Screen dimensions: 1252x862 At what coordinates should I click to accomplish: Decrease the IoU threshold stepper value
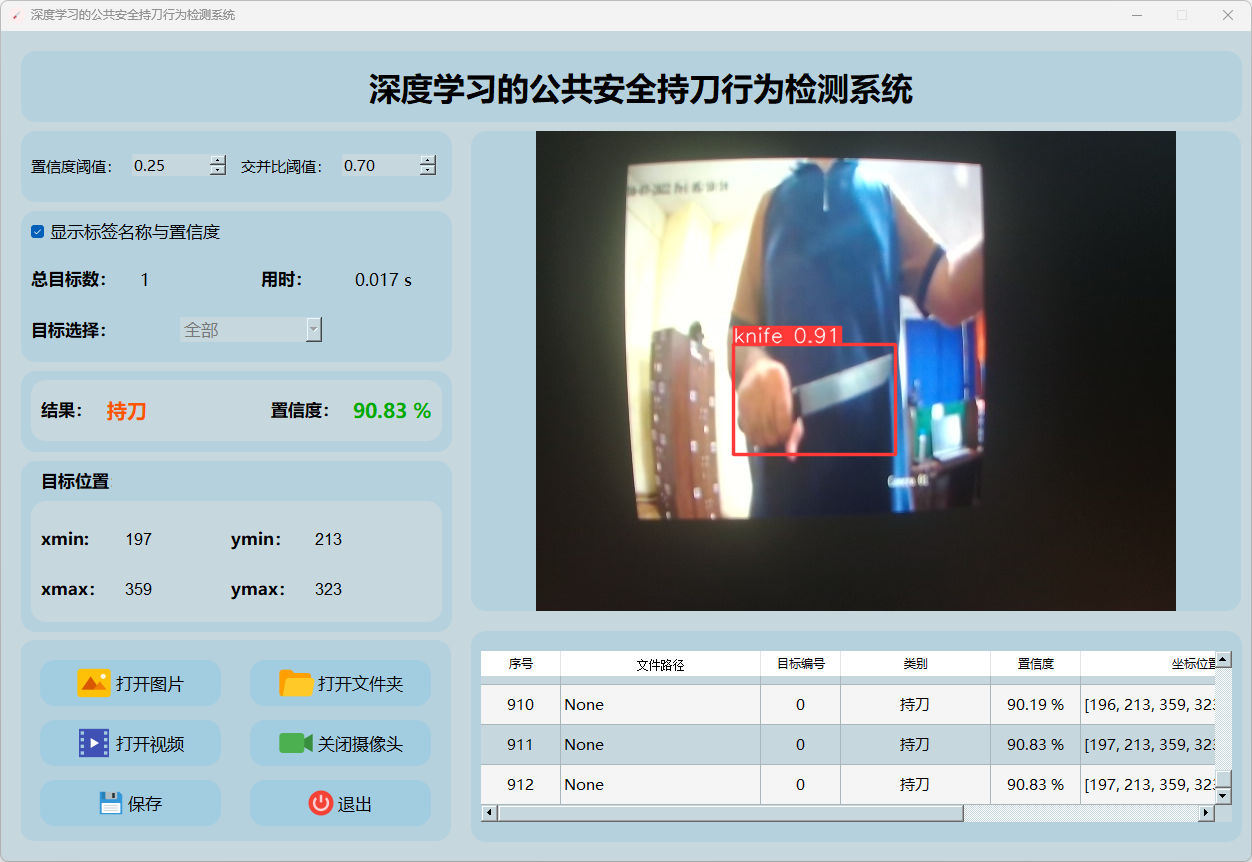[x=428, y=171]
